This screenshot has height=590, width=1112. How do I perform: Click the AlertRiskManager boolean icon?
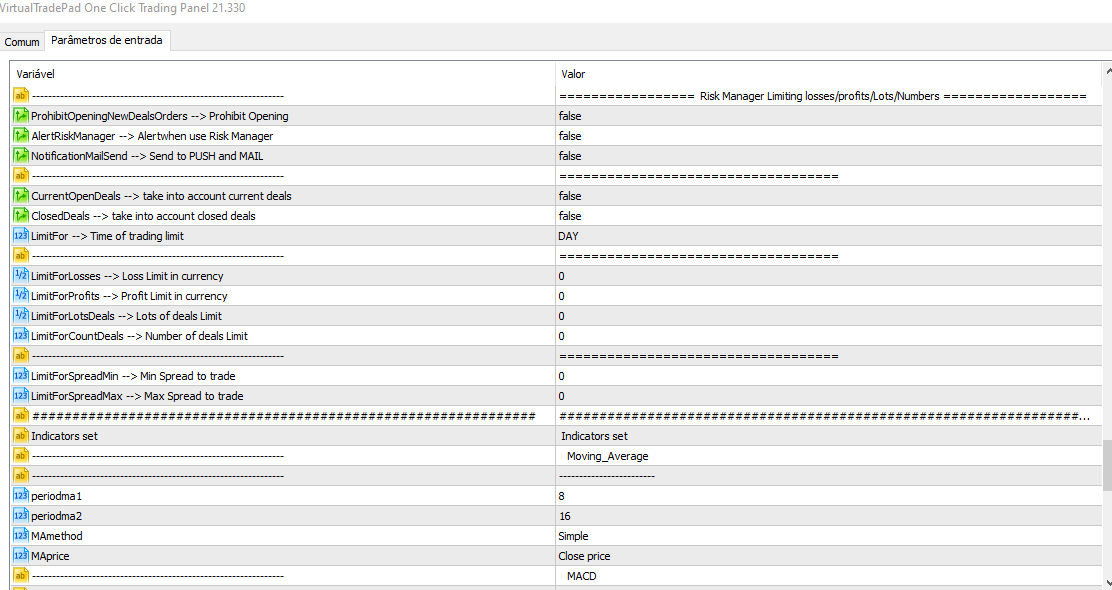(21, 136)
